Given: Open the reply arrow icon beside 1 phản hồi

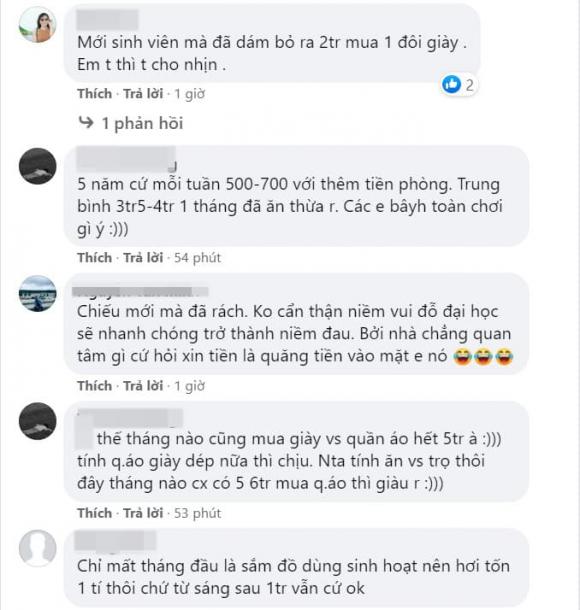Looking at the screenshot, I should 86,122.
